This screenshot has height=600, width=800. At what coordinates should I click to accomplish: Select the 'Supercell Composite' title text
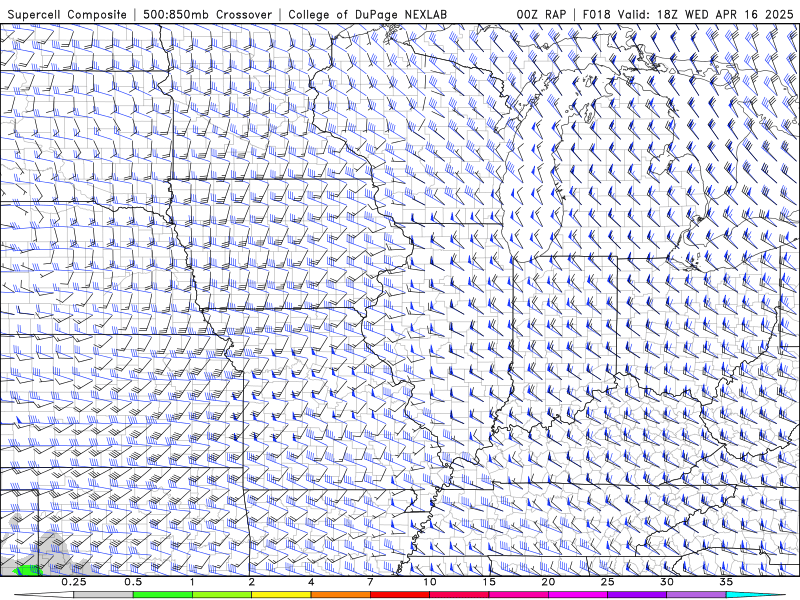(67, 14)
